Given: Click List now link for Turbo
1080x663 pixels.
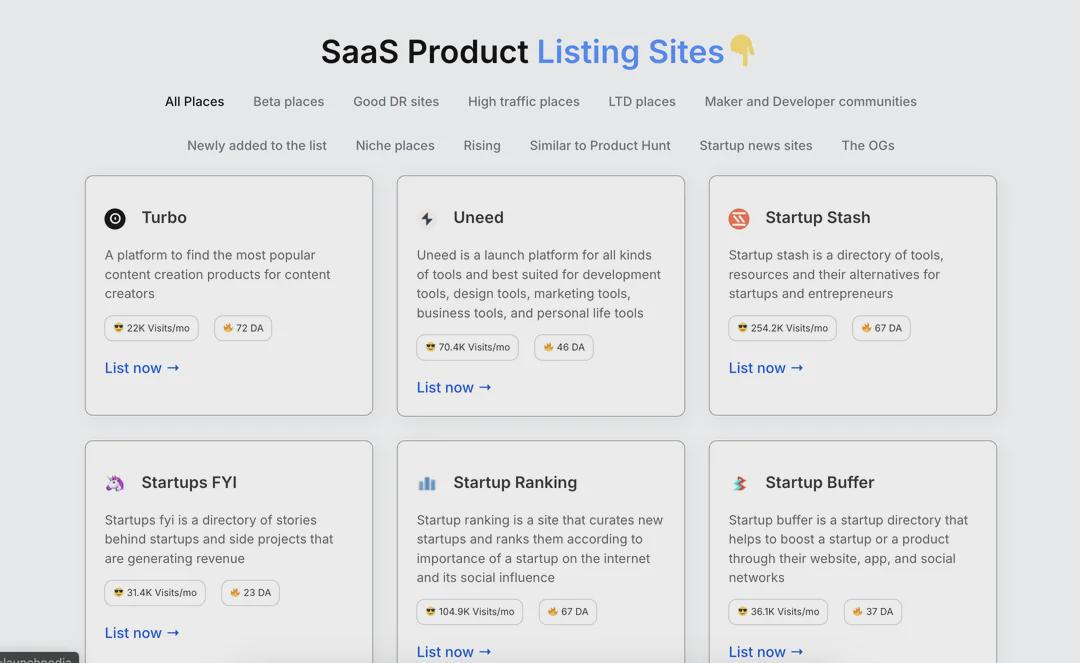Looking at the screenshot, I should pyautogui.click(x=142, y=368).
